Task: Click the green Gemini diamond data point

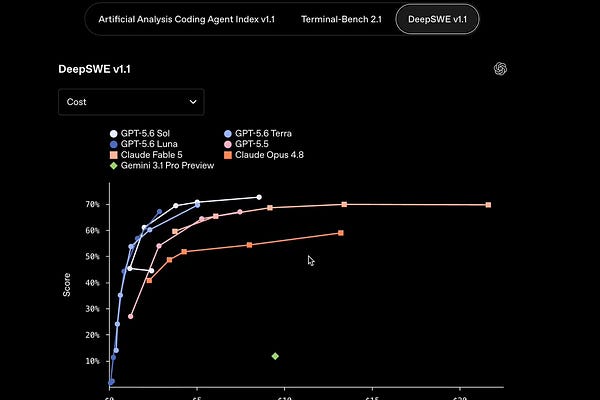Action: [x=275, y=356]
